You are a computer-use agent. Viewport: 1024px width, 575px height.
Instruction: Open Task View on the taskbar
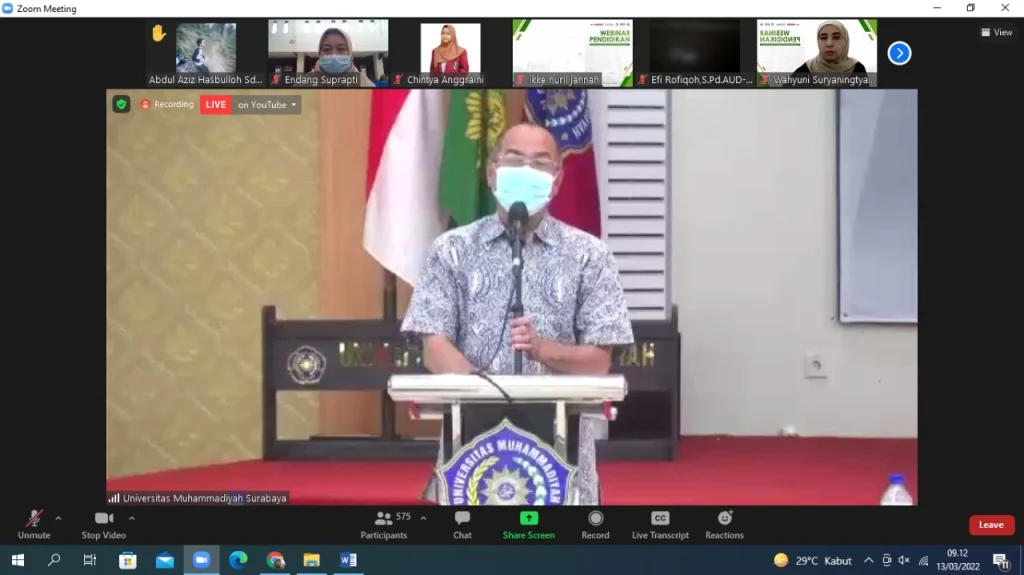90,560
